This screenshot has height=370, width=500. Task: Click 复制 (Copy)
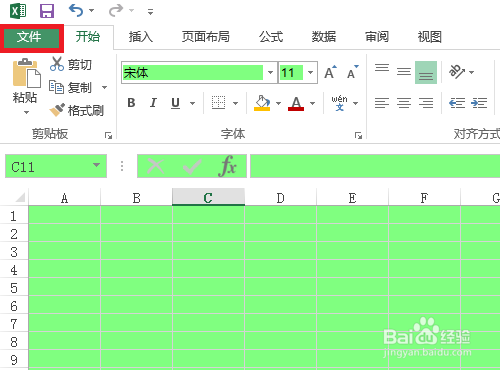click(x=70, y=87)
